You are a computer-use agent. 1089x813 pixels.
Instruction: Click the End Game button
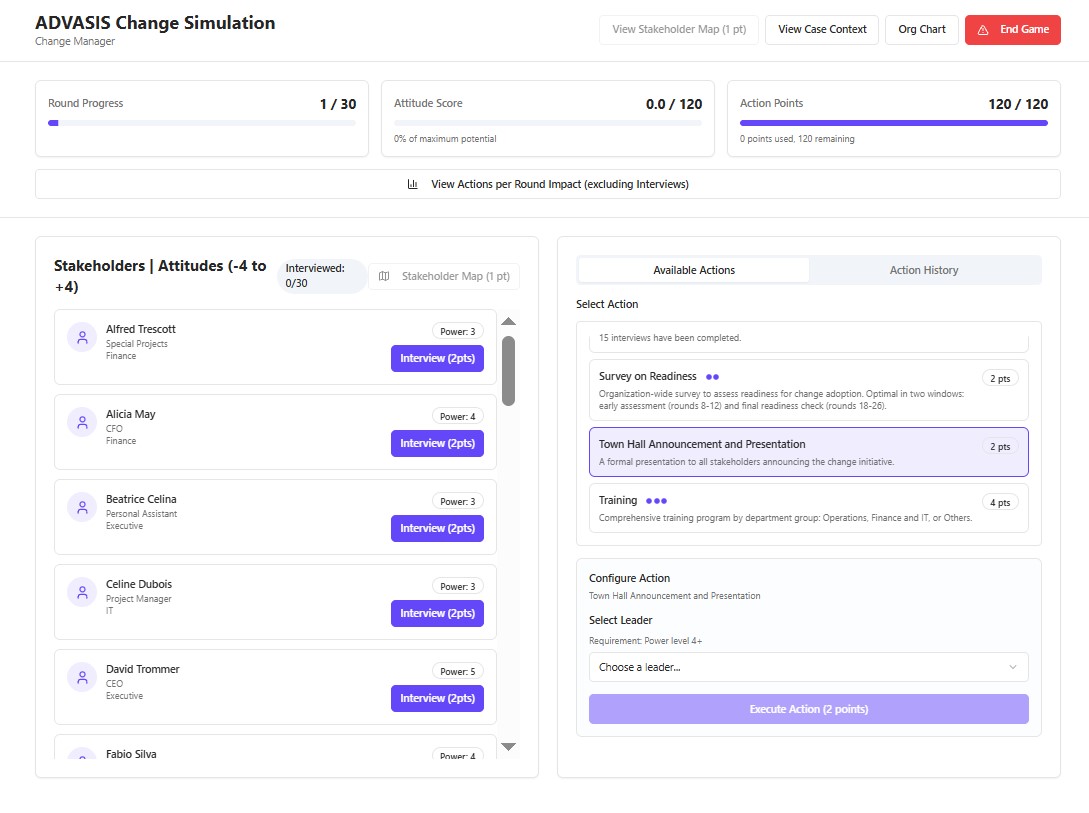(1013, 30)
